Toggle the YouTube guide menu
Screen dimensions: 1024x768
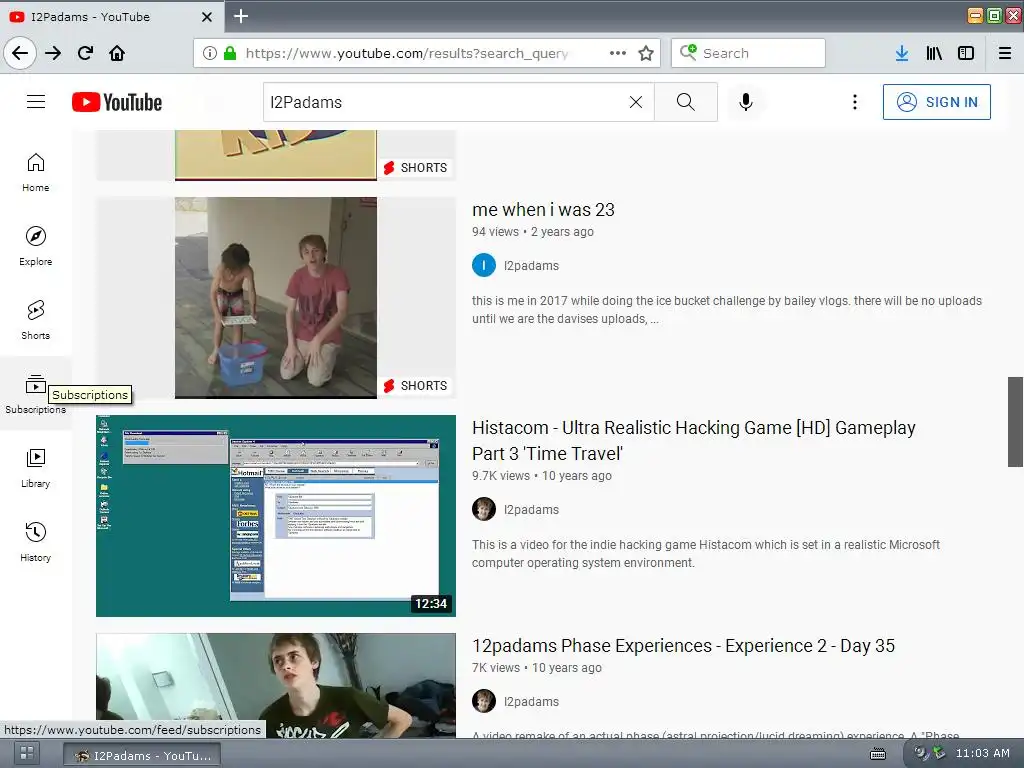[x=36, y=102]
